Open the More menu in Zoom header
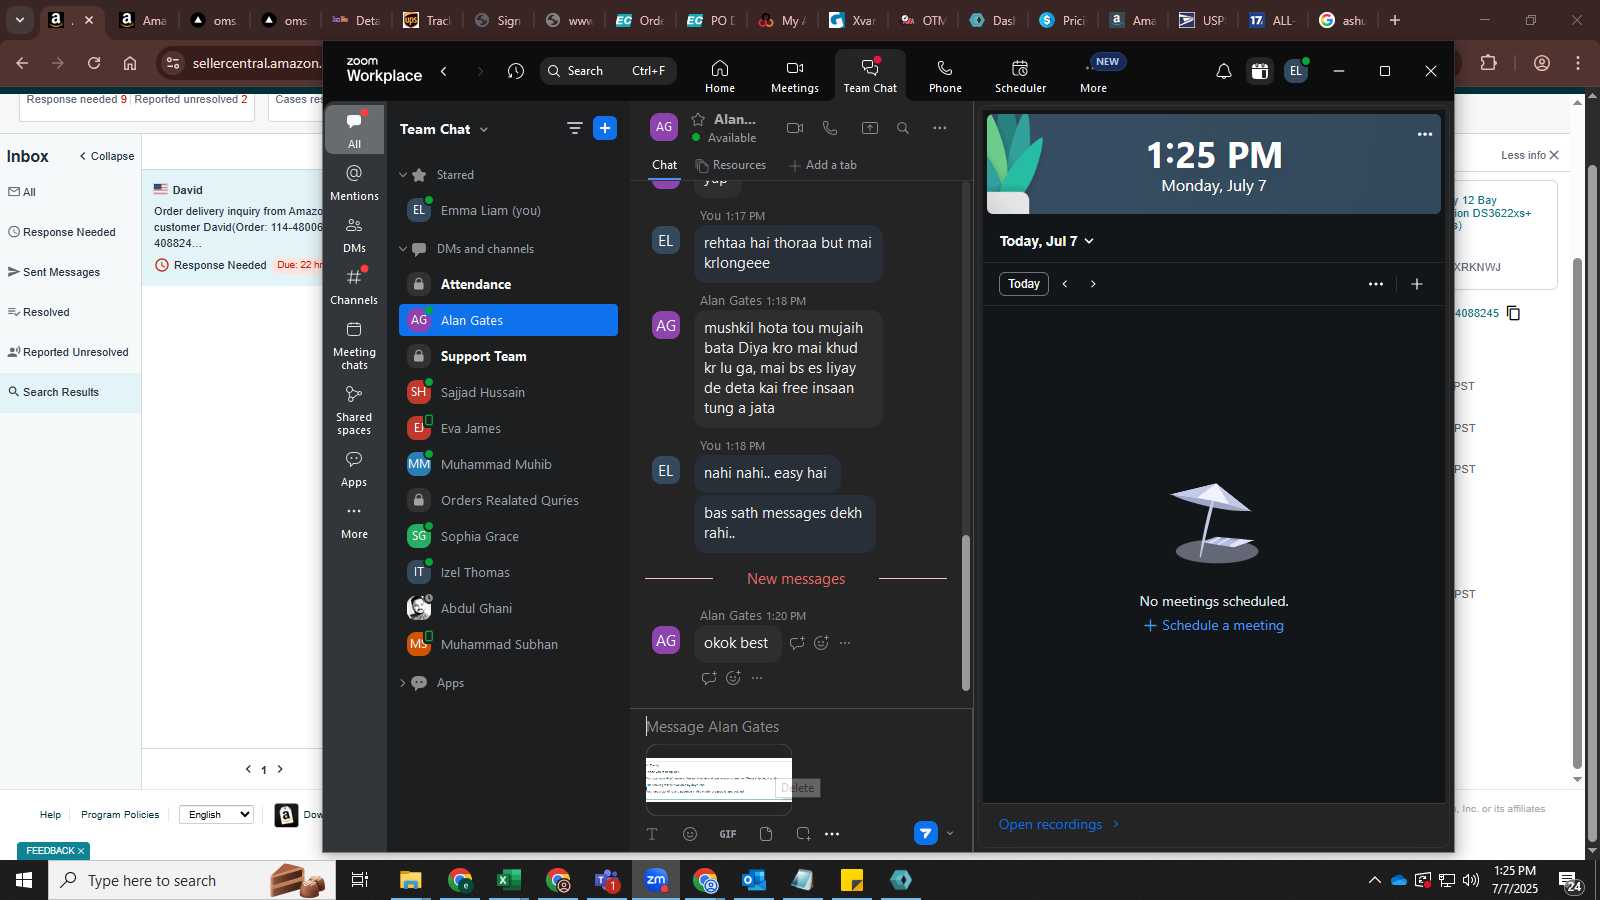1600x900 pixels. point(1094,76)
